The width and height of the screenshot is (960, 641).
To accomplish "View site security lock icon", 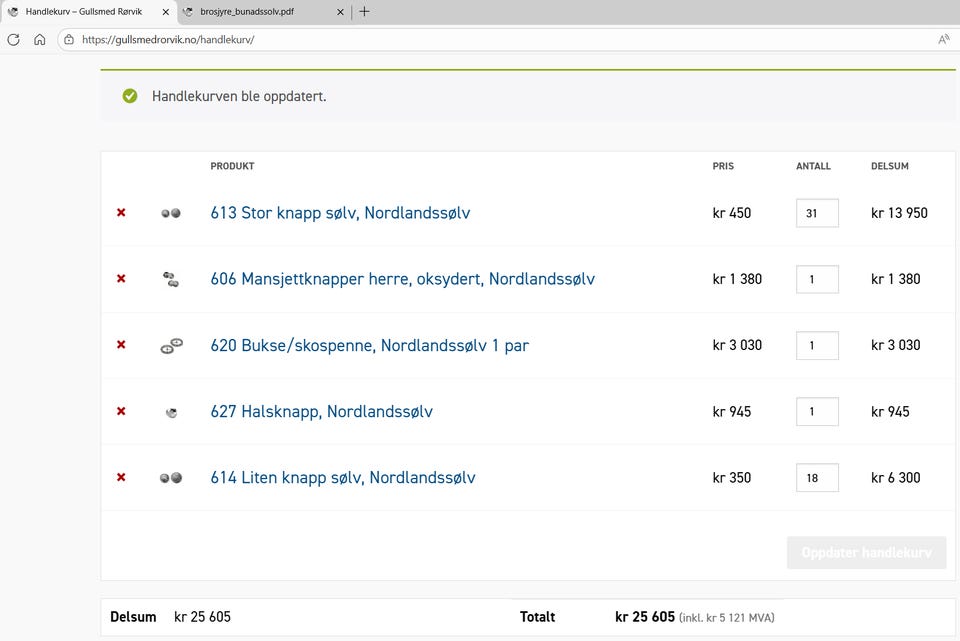I will [69, 40].
